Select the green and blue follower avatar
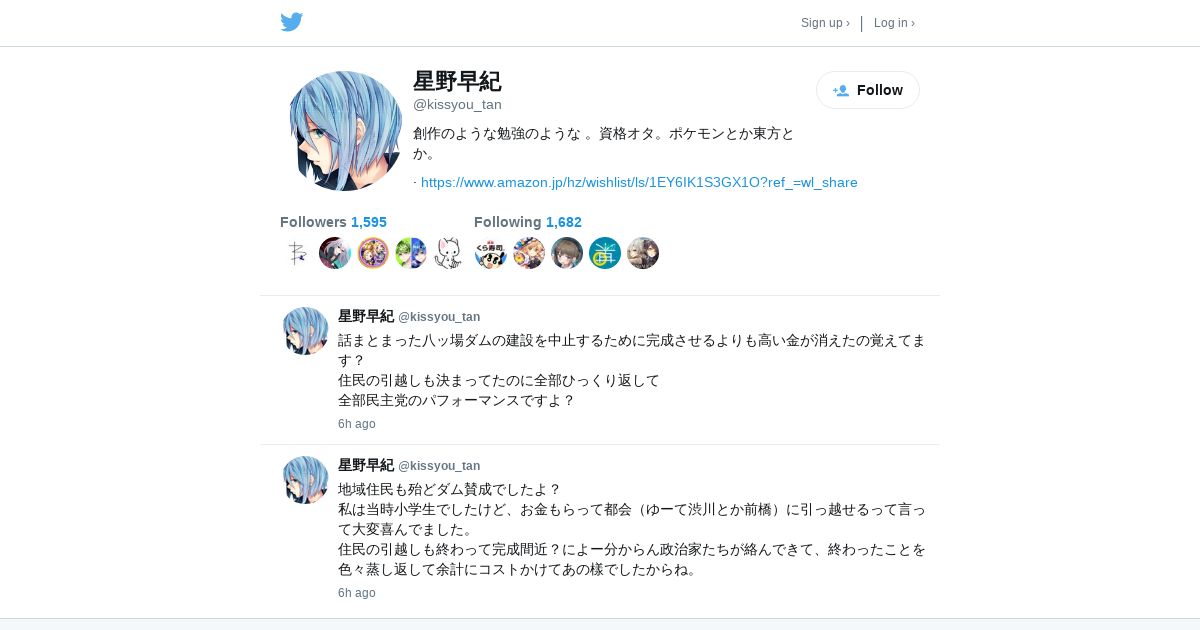This screenshot has height=630, width=1200. (x=411, y=253)
